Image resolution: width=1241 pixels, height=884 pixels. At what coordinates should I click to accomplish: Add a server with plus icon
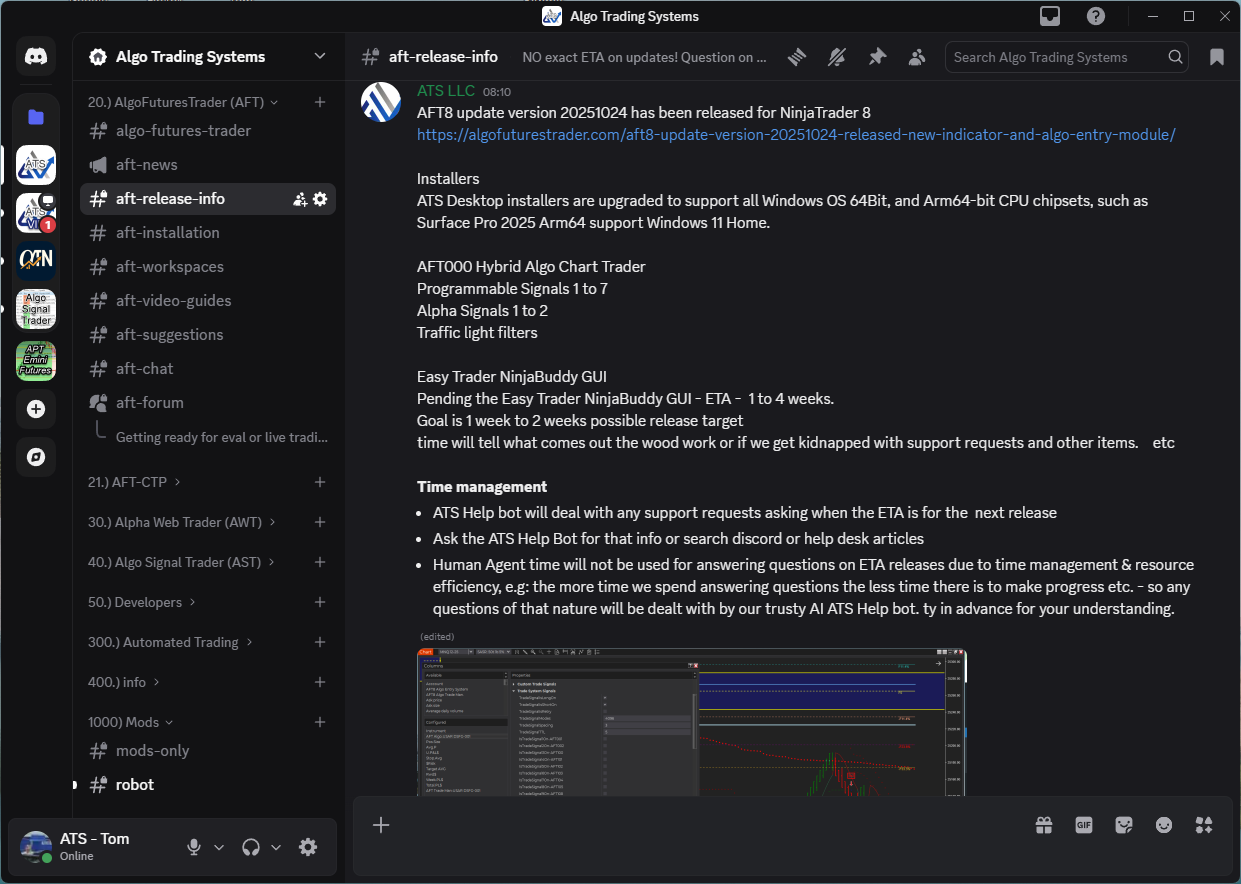tap(36, 409)
